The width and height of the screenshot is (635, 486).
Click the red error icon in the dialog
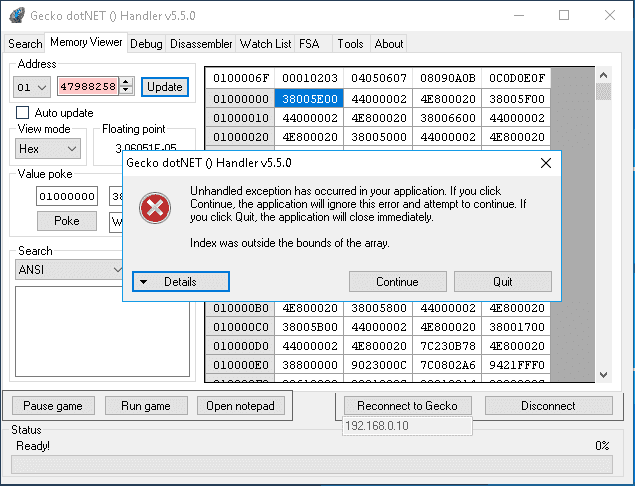click(155, 208)
